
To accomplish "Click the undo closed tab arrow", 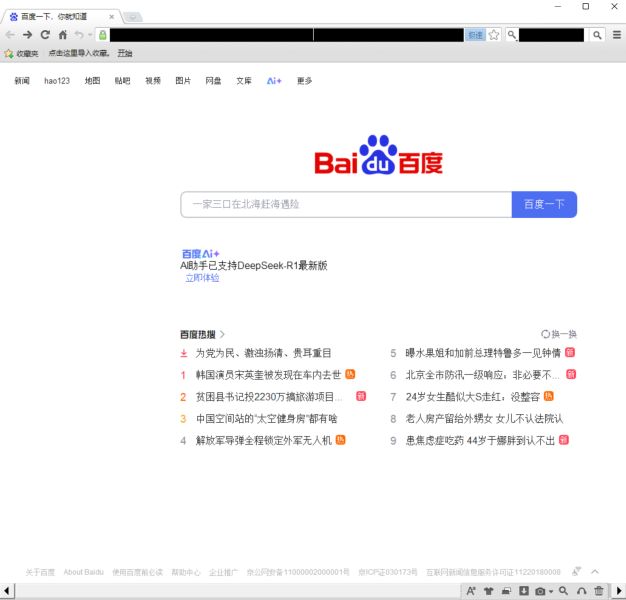I will tap(79, 35).
